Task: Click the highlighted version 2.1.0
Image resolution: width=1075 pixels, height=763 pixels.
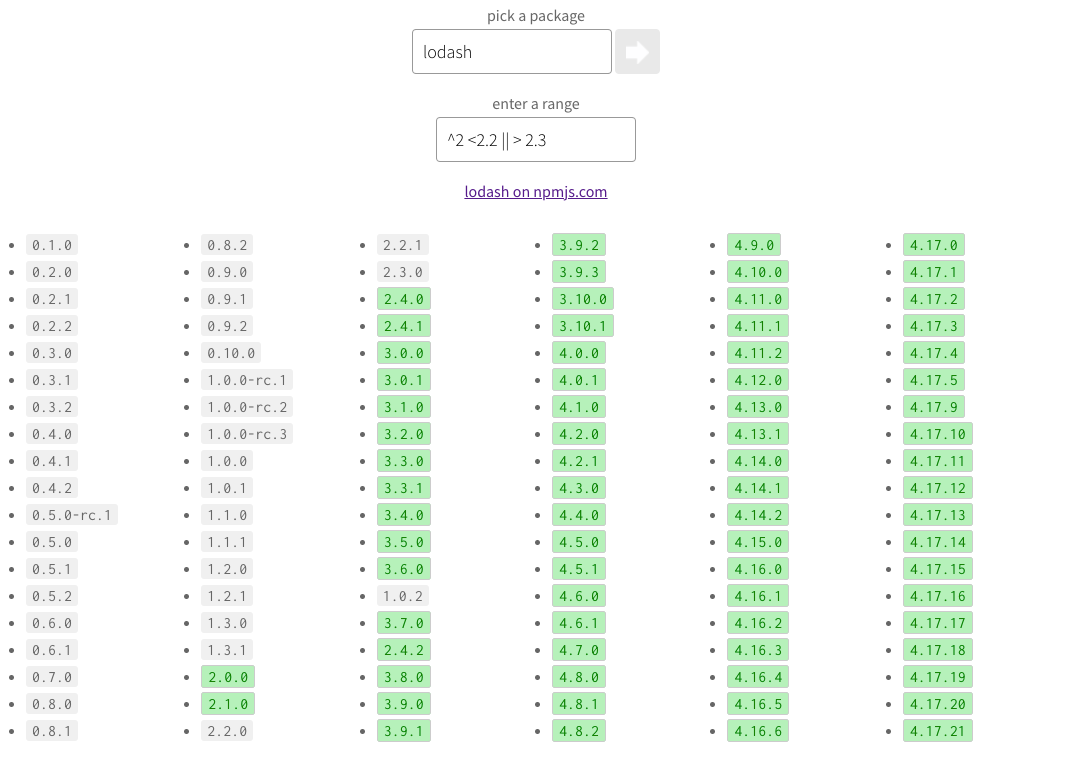Action: click(x=228, y=704)
